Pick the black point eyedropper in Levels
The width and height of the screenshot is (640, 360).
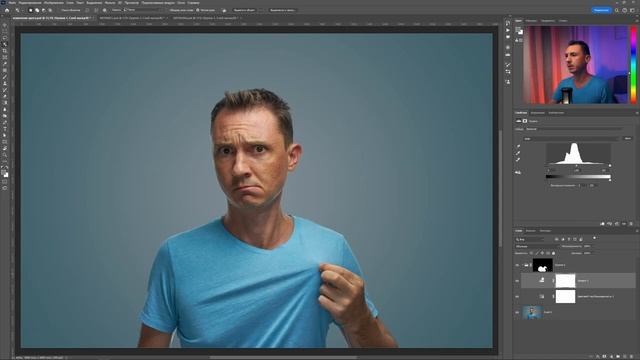click(x=518, y=146)
